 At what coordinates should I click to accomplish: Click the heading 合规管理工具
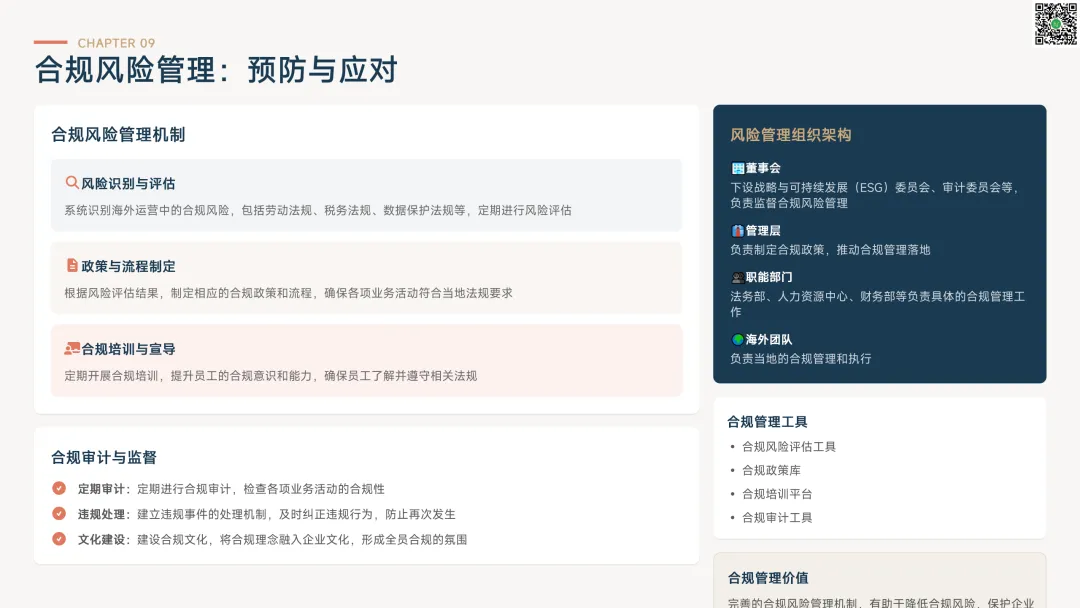[x=767, y=421]
